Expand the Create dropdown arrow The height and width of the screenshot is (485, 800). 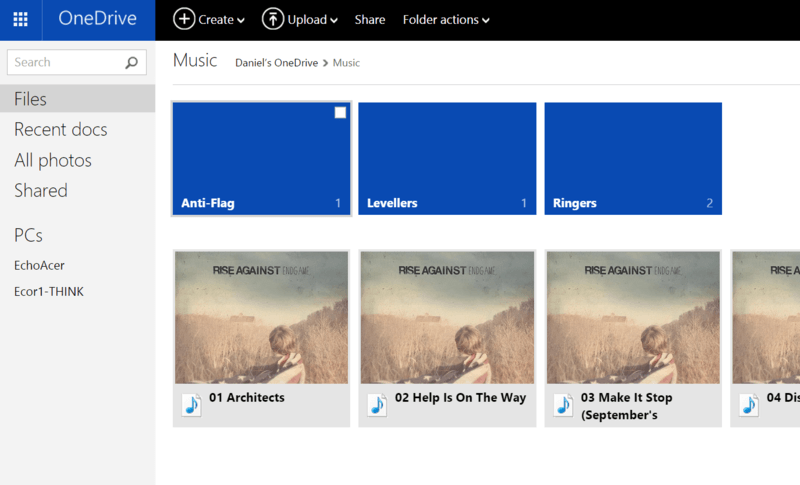241,21
